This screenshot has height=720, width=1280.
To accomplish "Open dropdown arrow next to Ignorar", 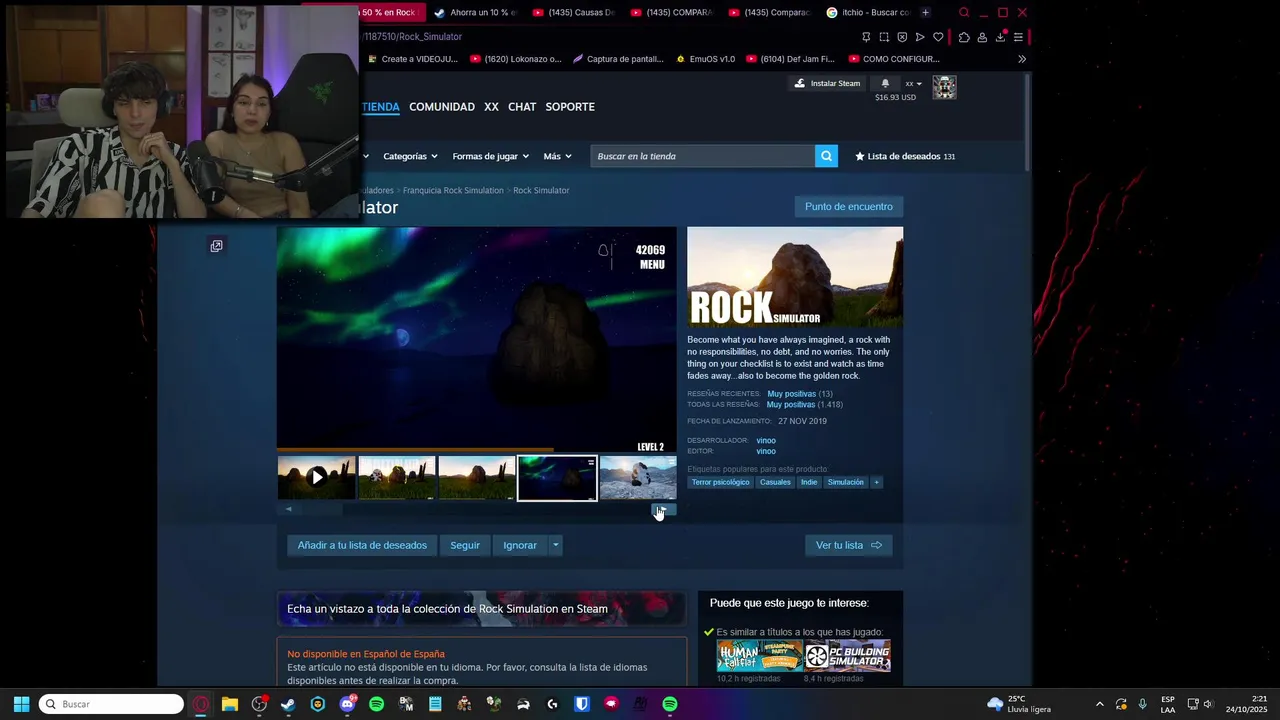I will tap(555, 545).
